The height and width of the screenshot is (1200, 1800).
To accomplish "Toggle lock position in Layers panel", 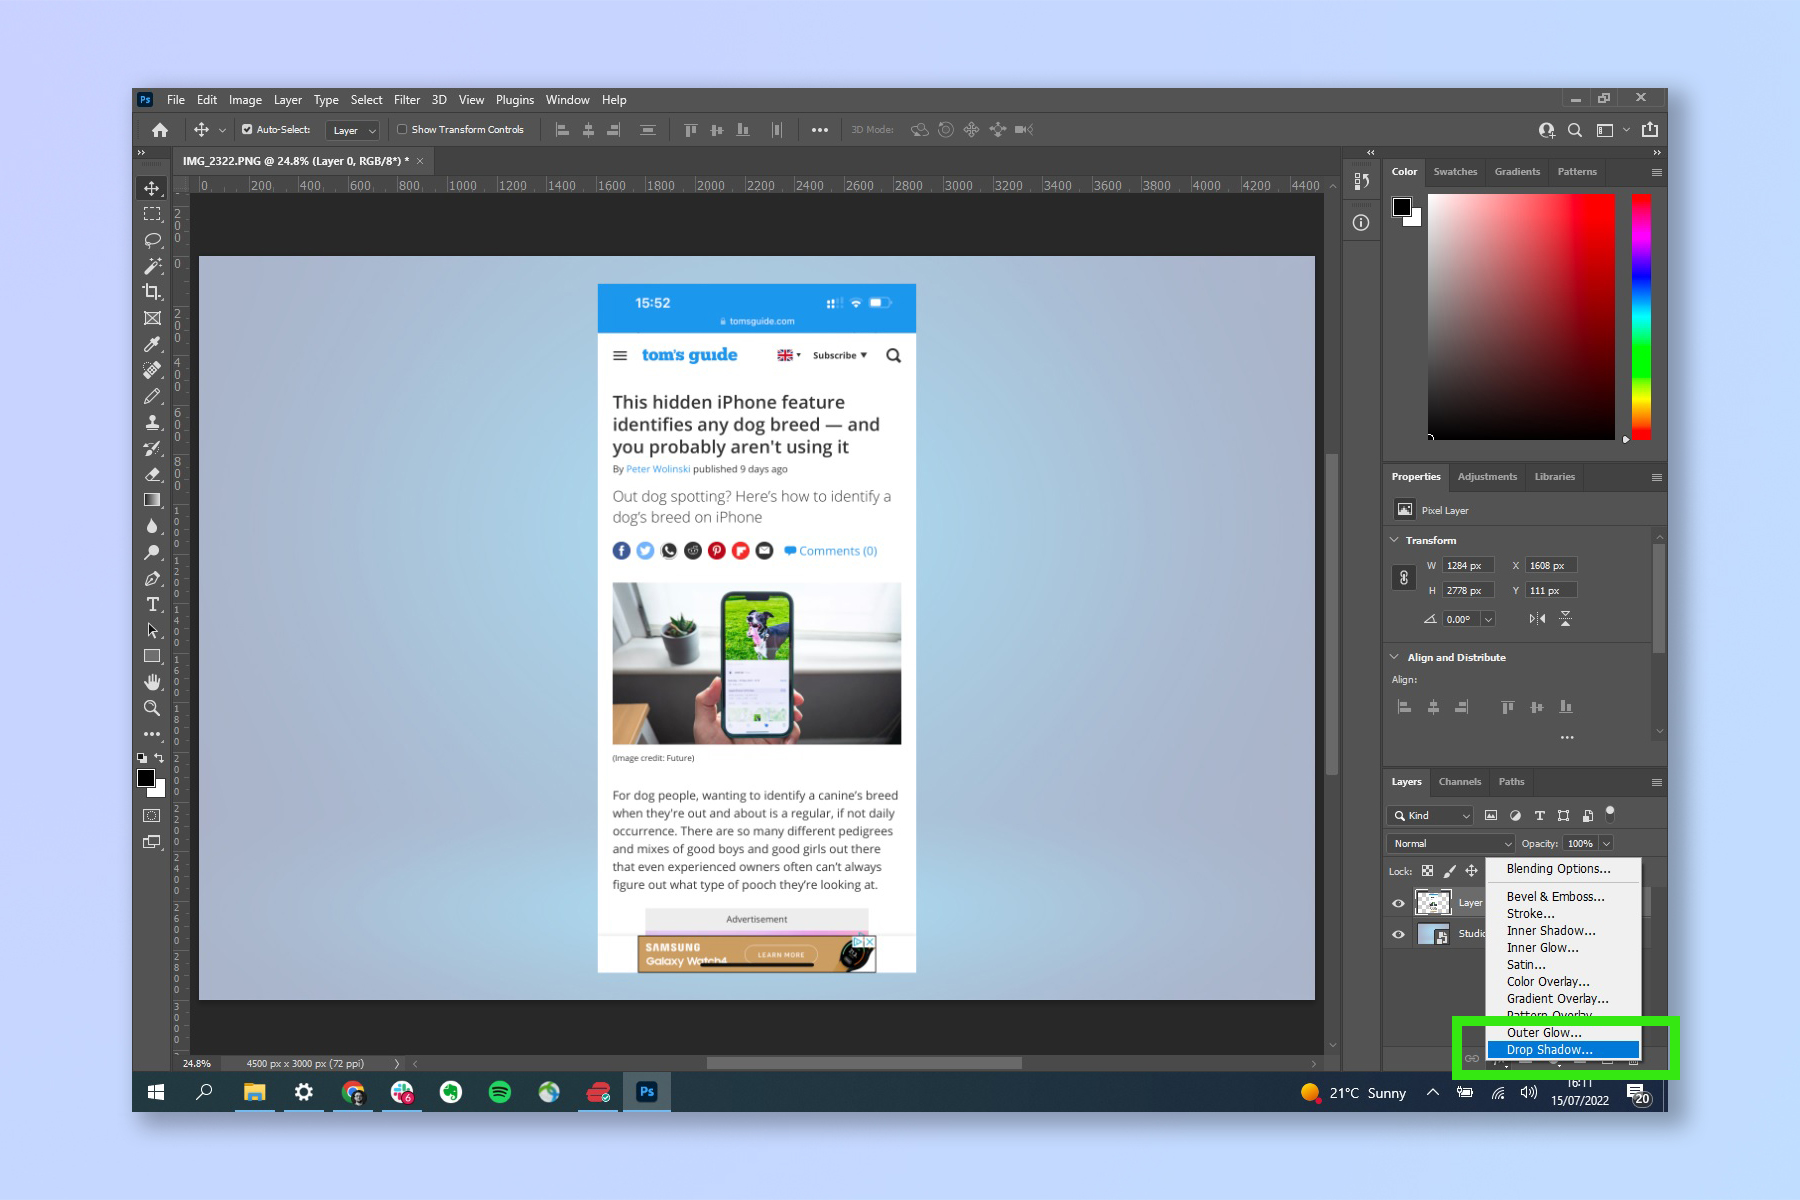I will [1472, 871].
